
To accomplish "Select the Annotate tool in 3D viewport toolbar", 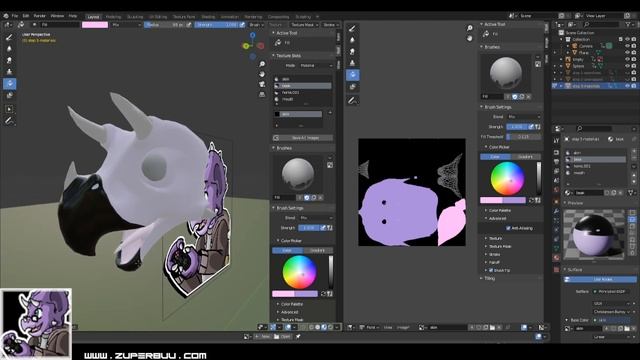I will 9,121.
